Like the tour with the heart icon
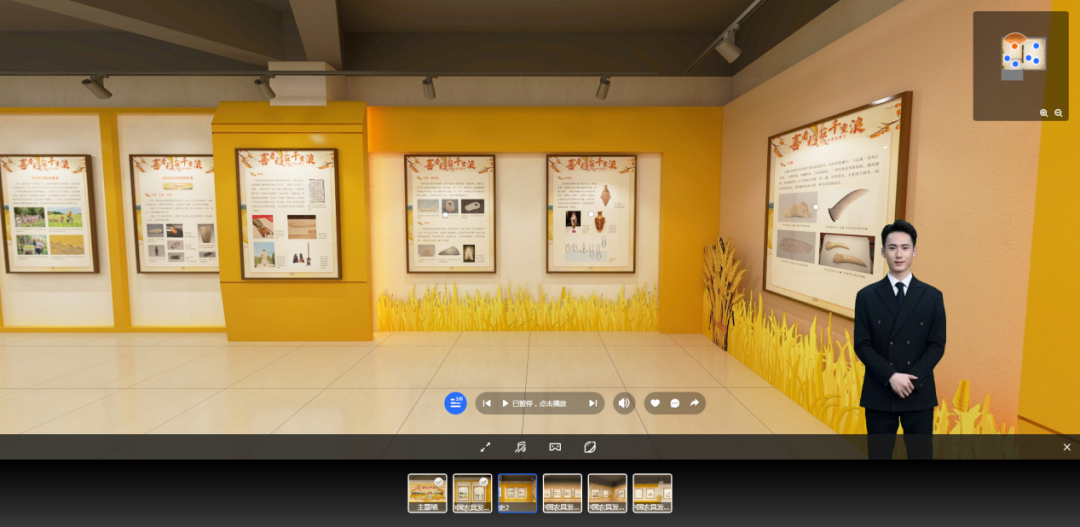The width and height of the screenshot is (1080, 527). pos(655,403)
